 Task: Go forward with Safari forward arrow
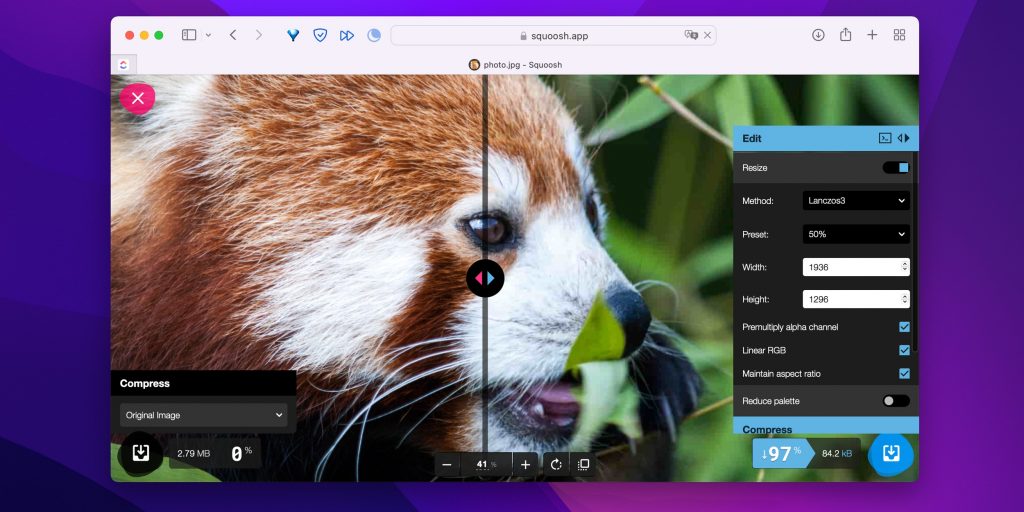point(259,35)
